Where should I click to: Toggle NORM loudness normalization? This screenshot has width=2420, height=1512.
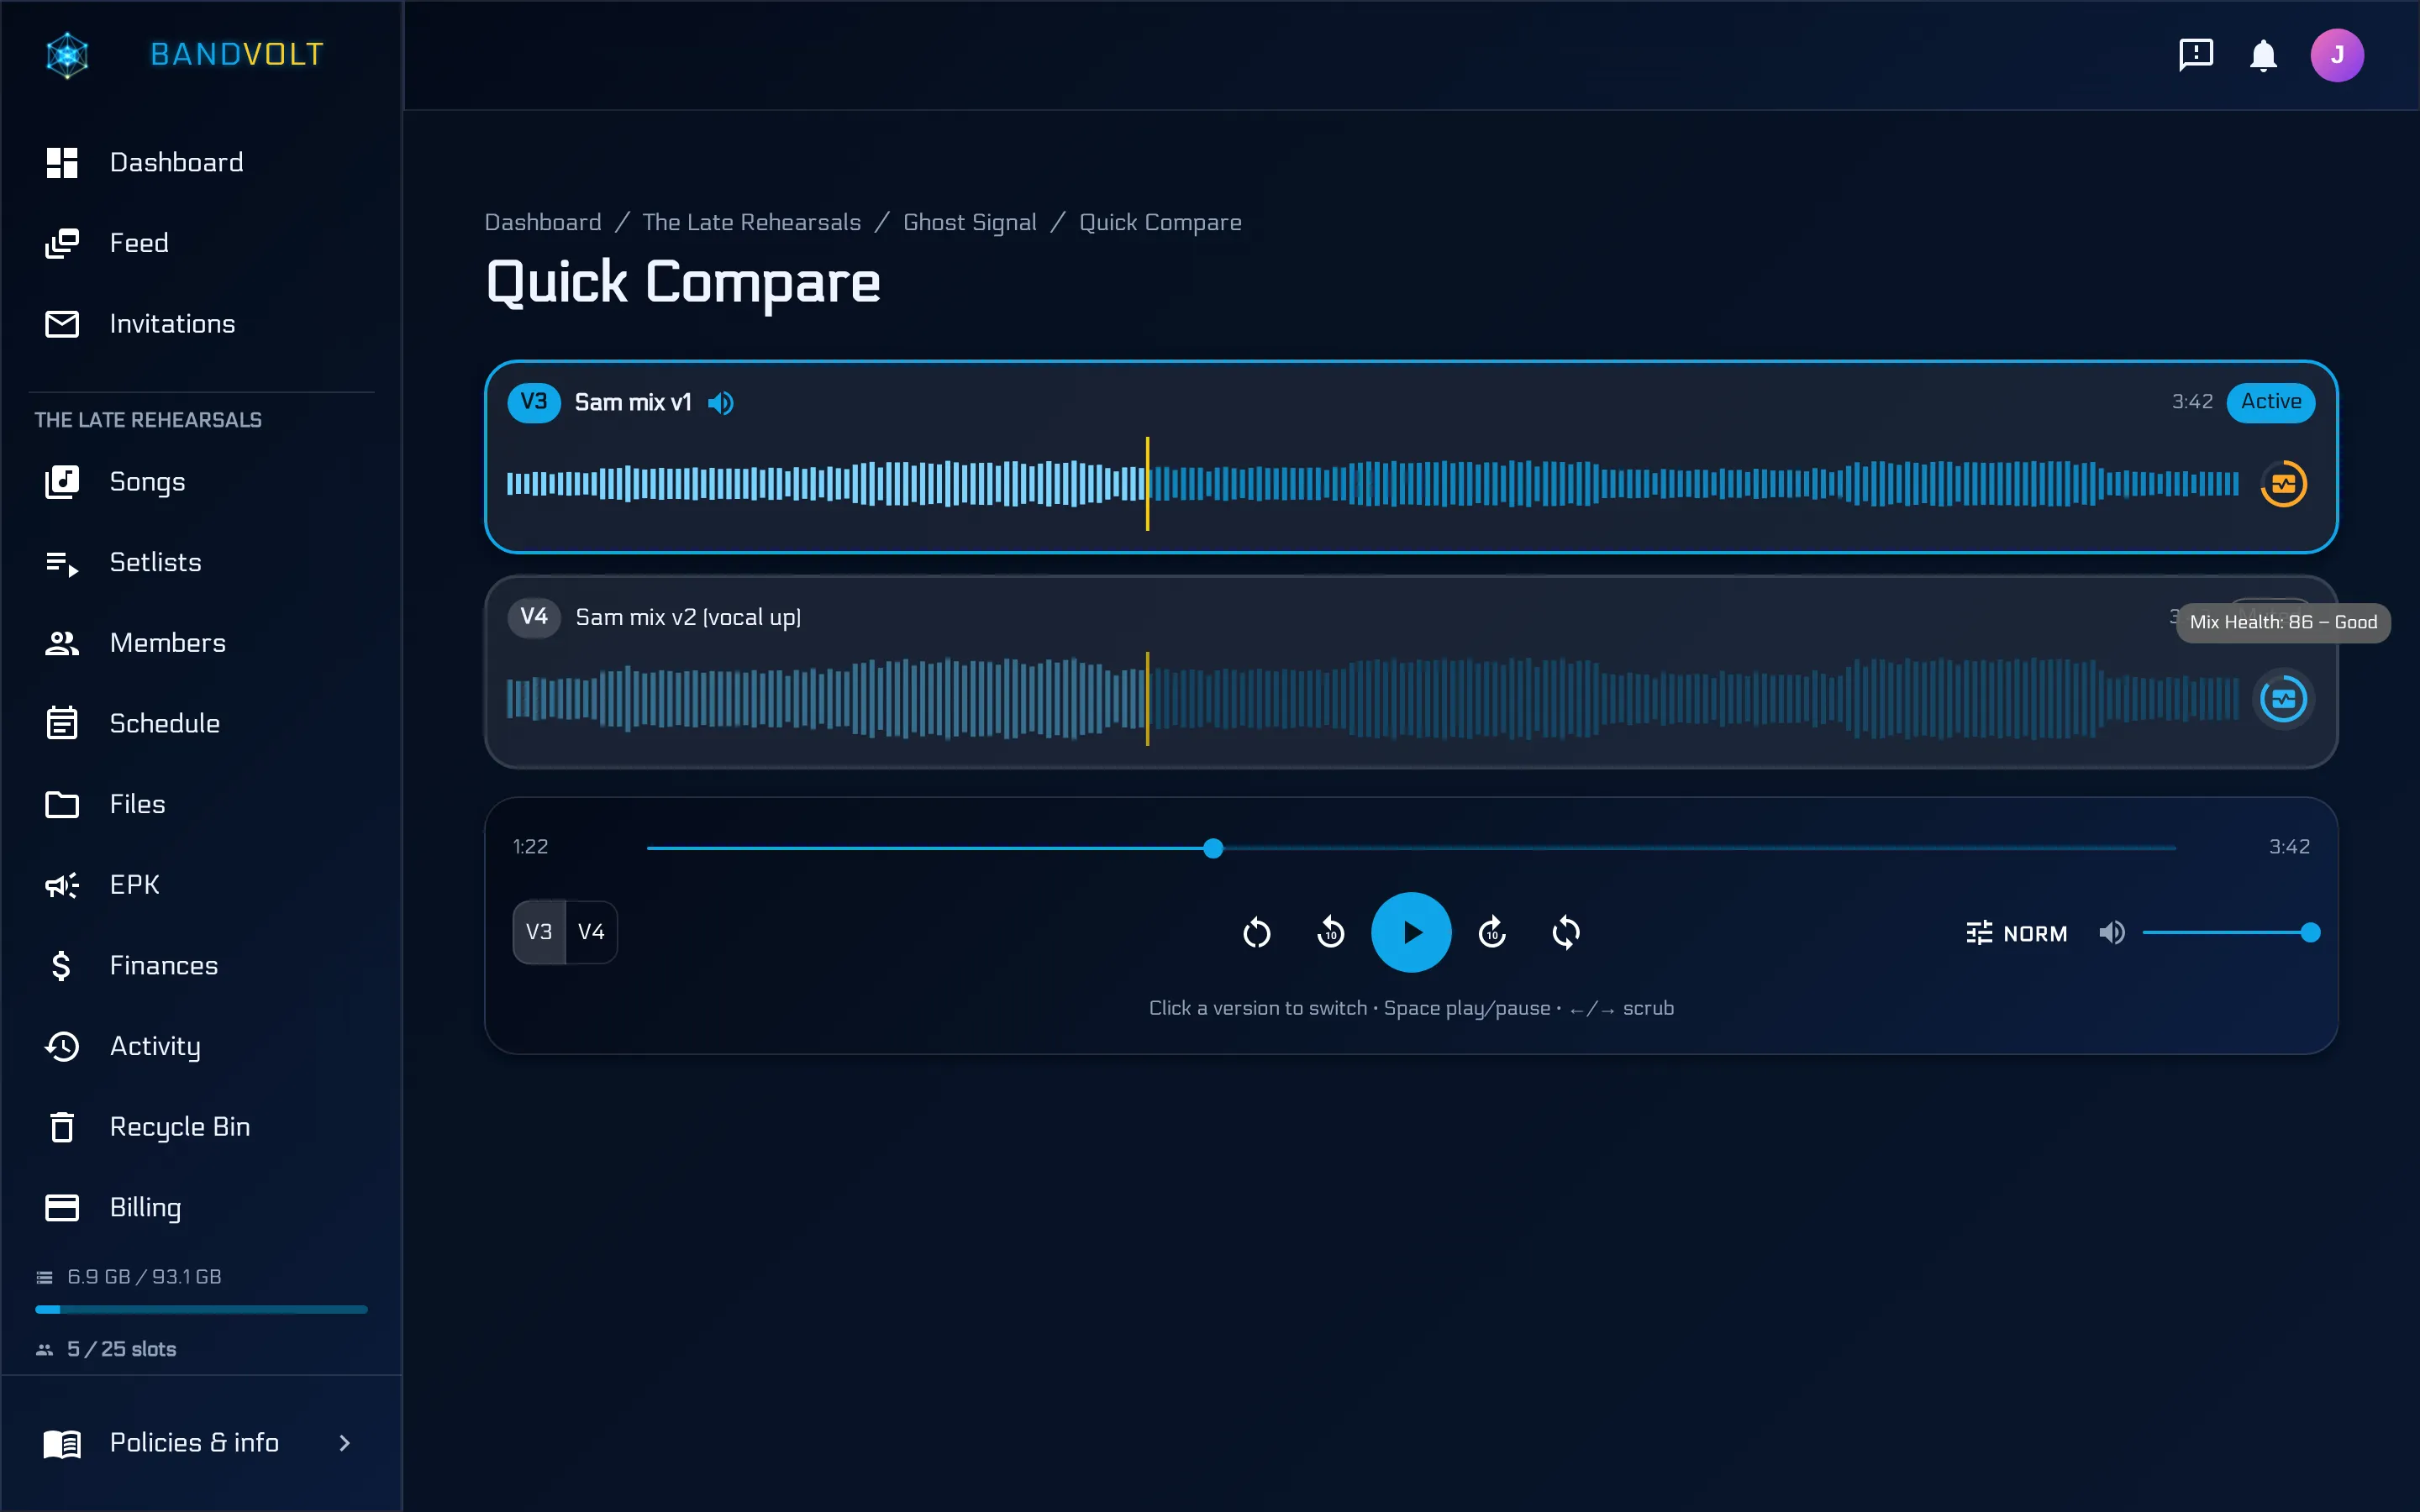pos(2016,933)
